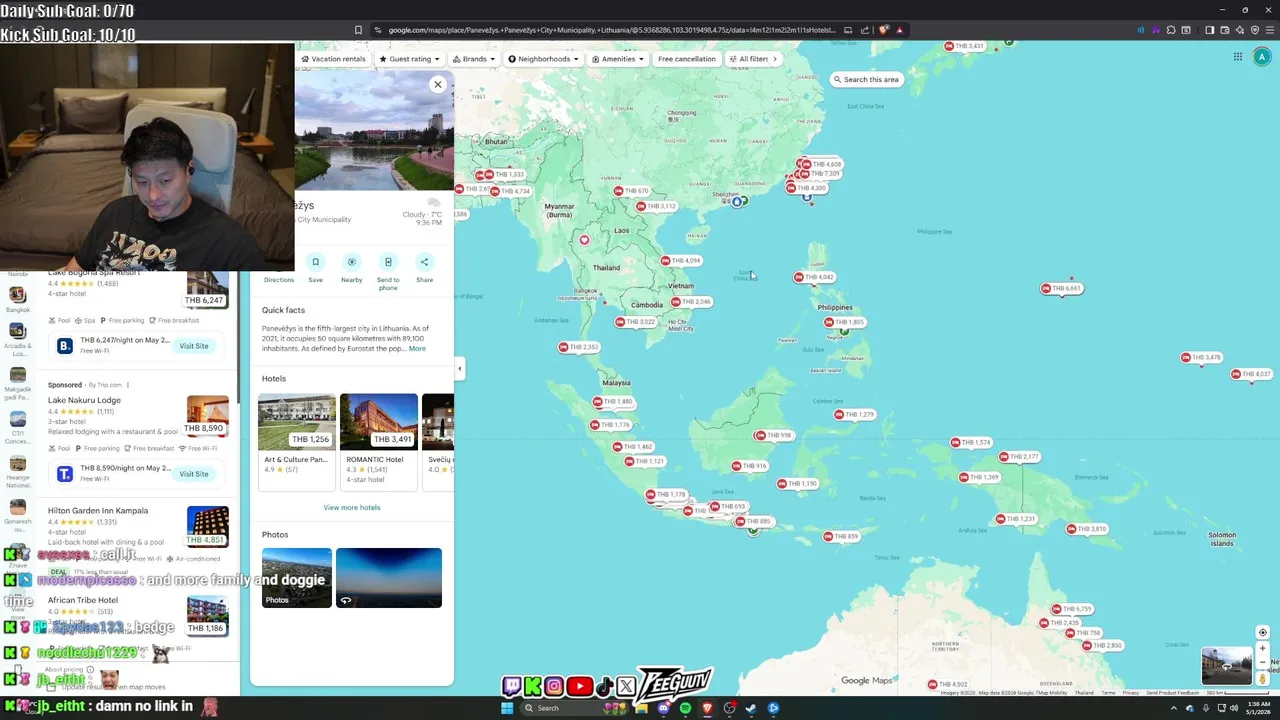Click hotel price pin THB 6,661
Image resolution: width=1280 pixels, height=720 pixels.
[1061, 288]
